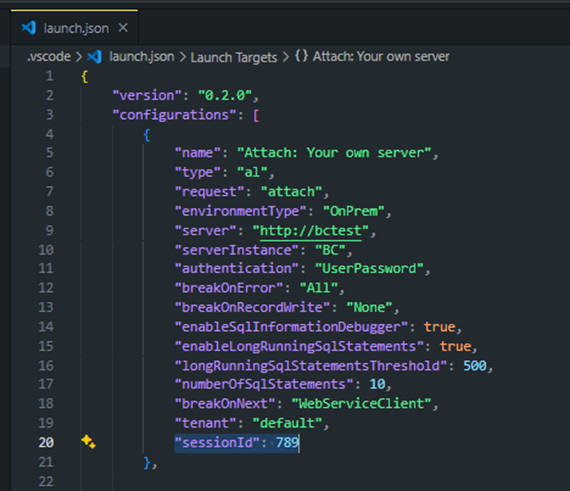Click the "version" key on line 2

coord(147,96)
